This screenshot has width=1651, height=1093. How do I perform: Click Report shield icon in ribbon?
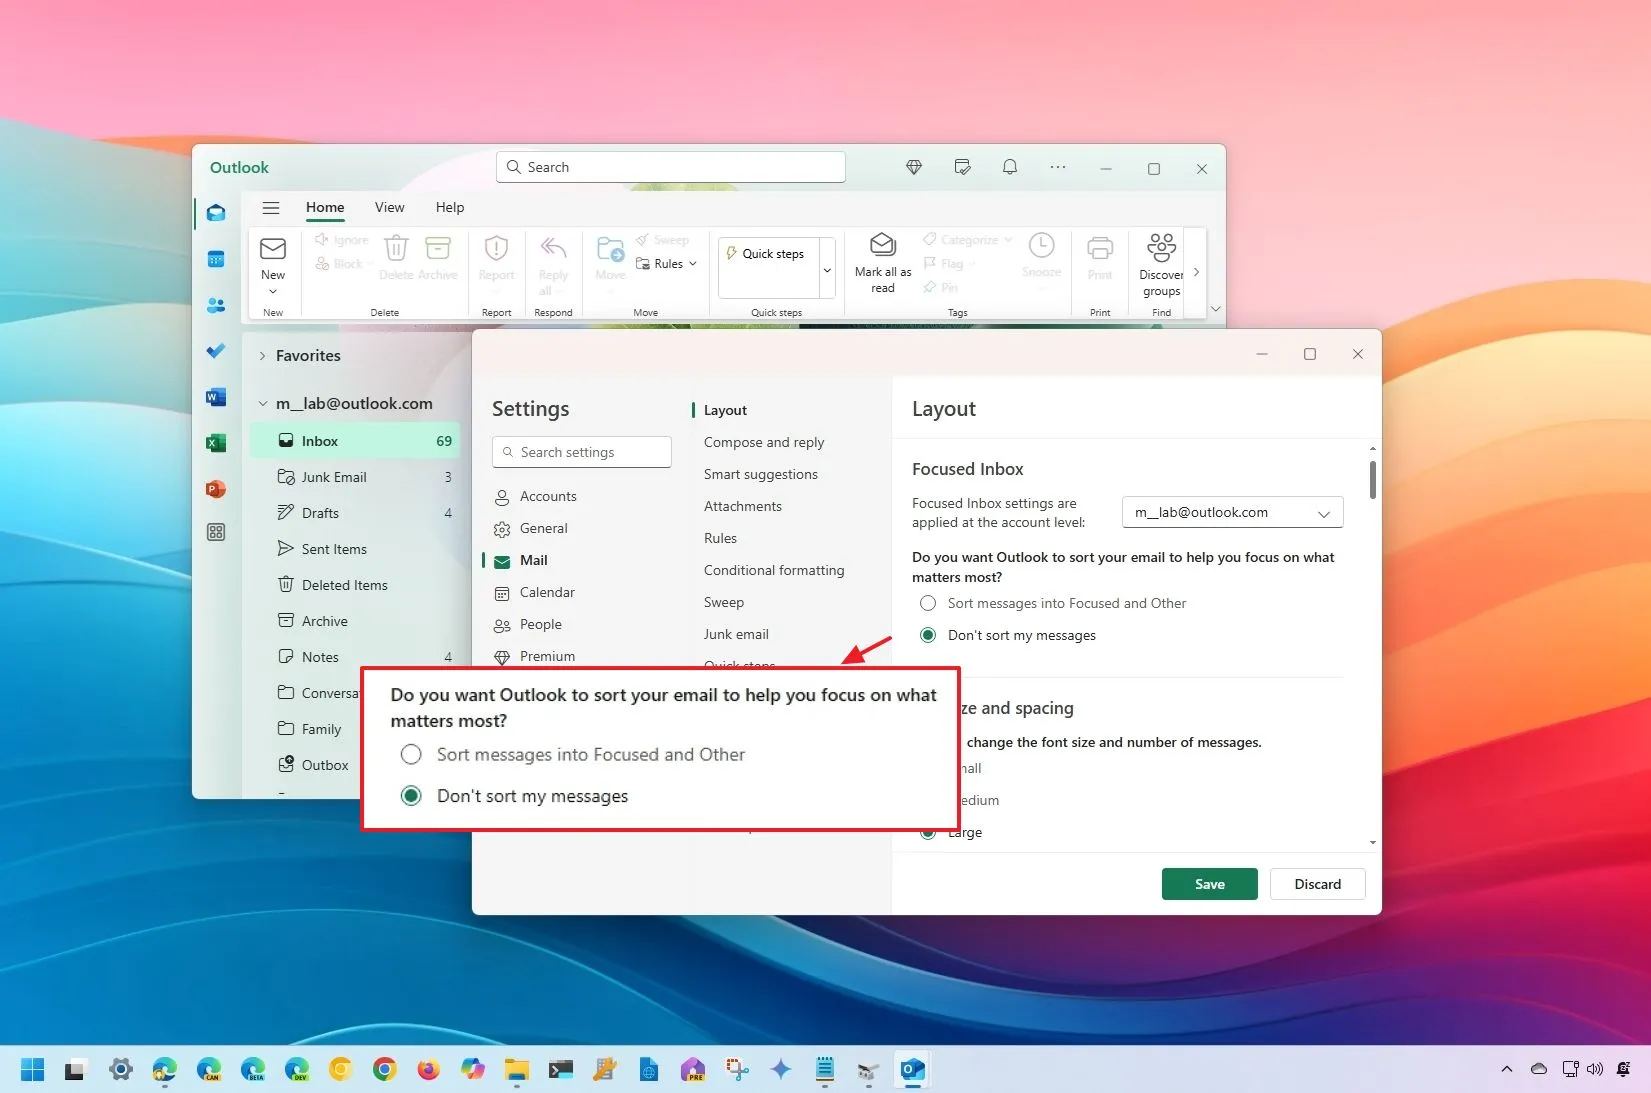pos(497,257)
